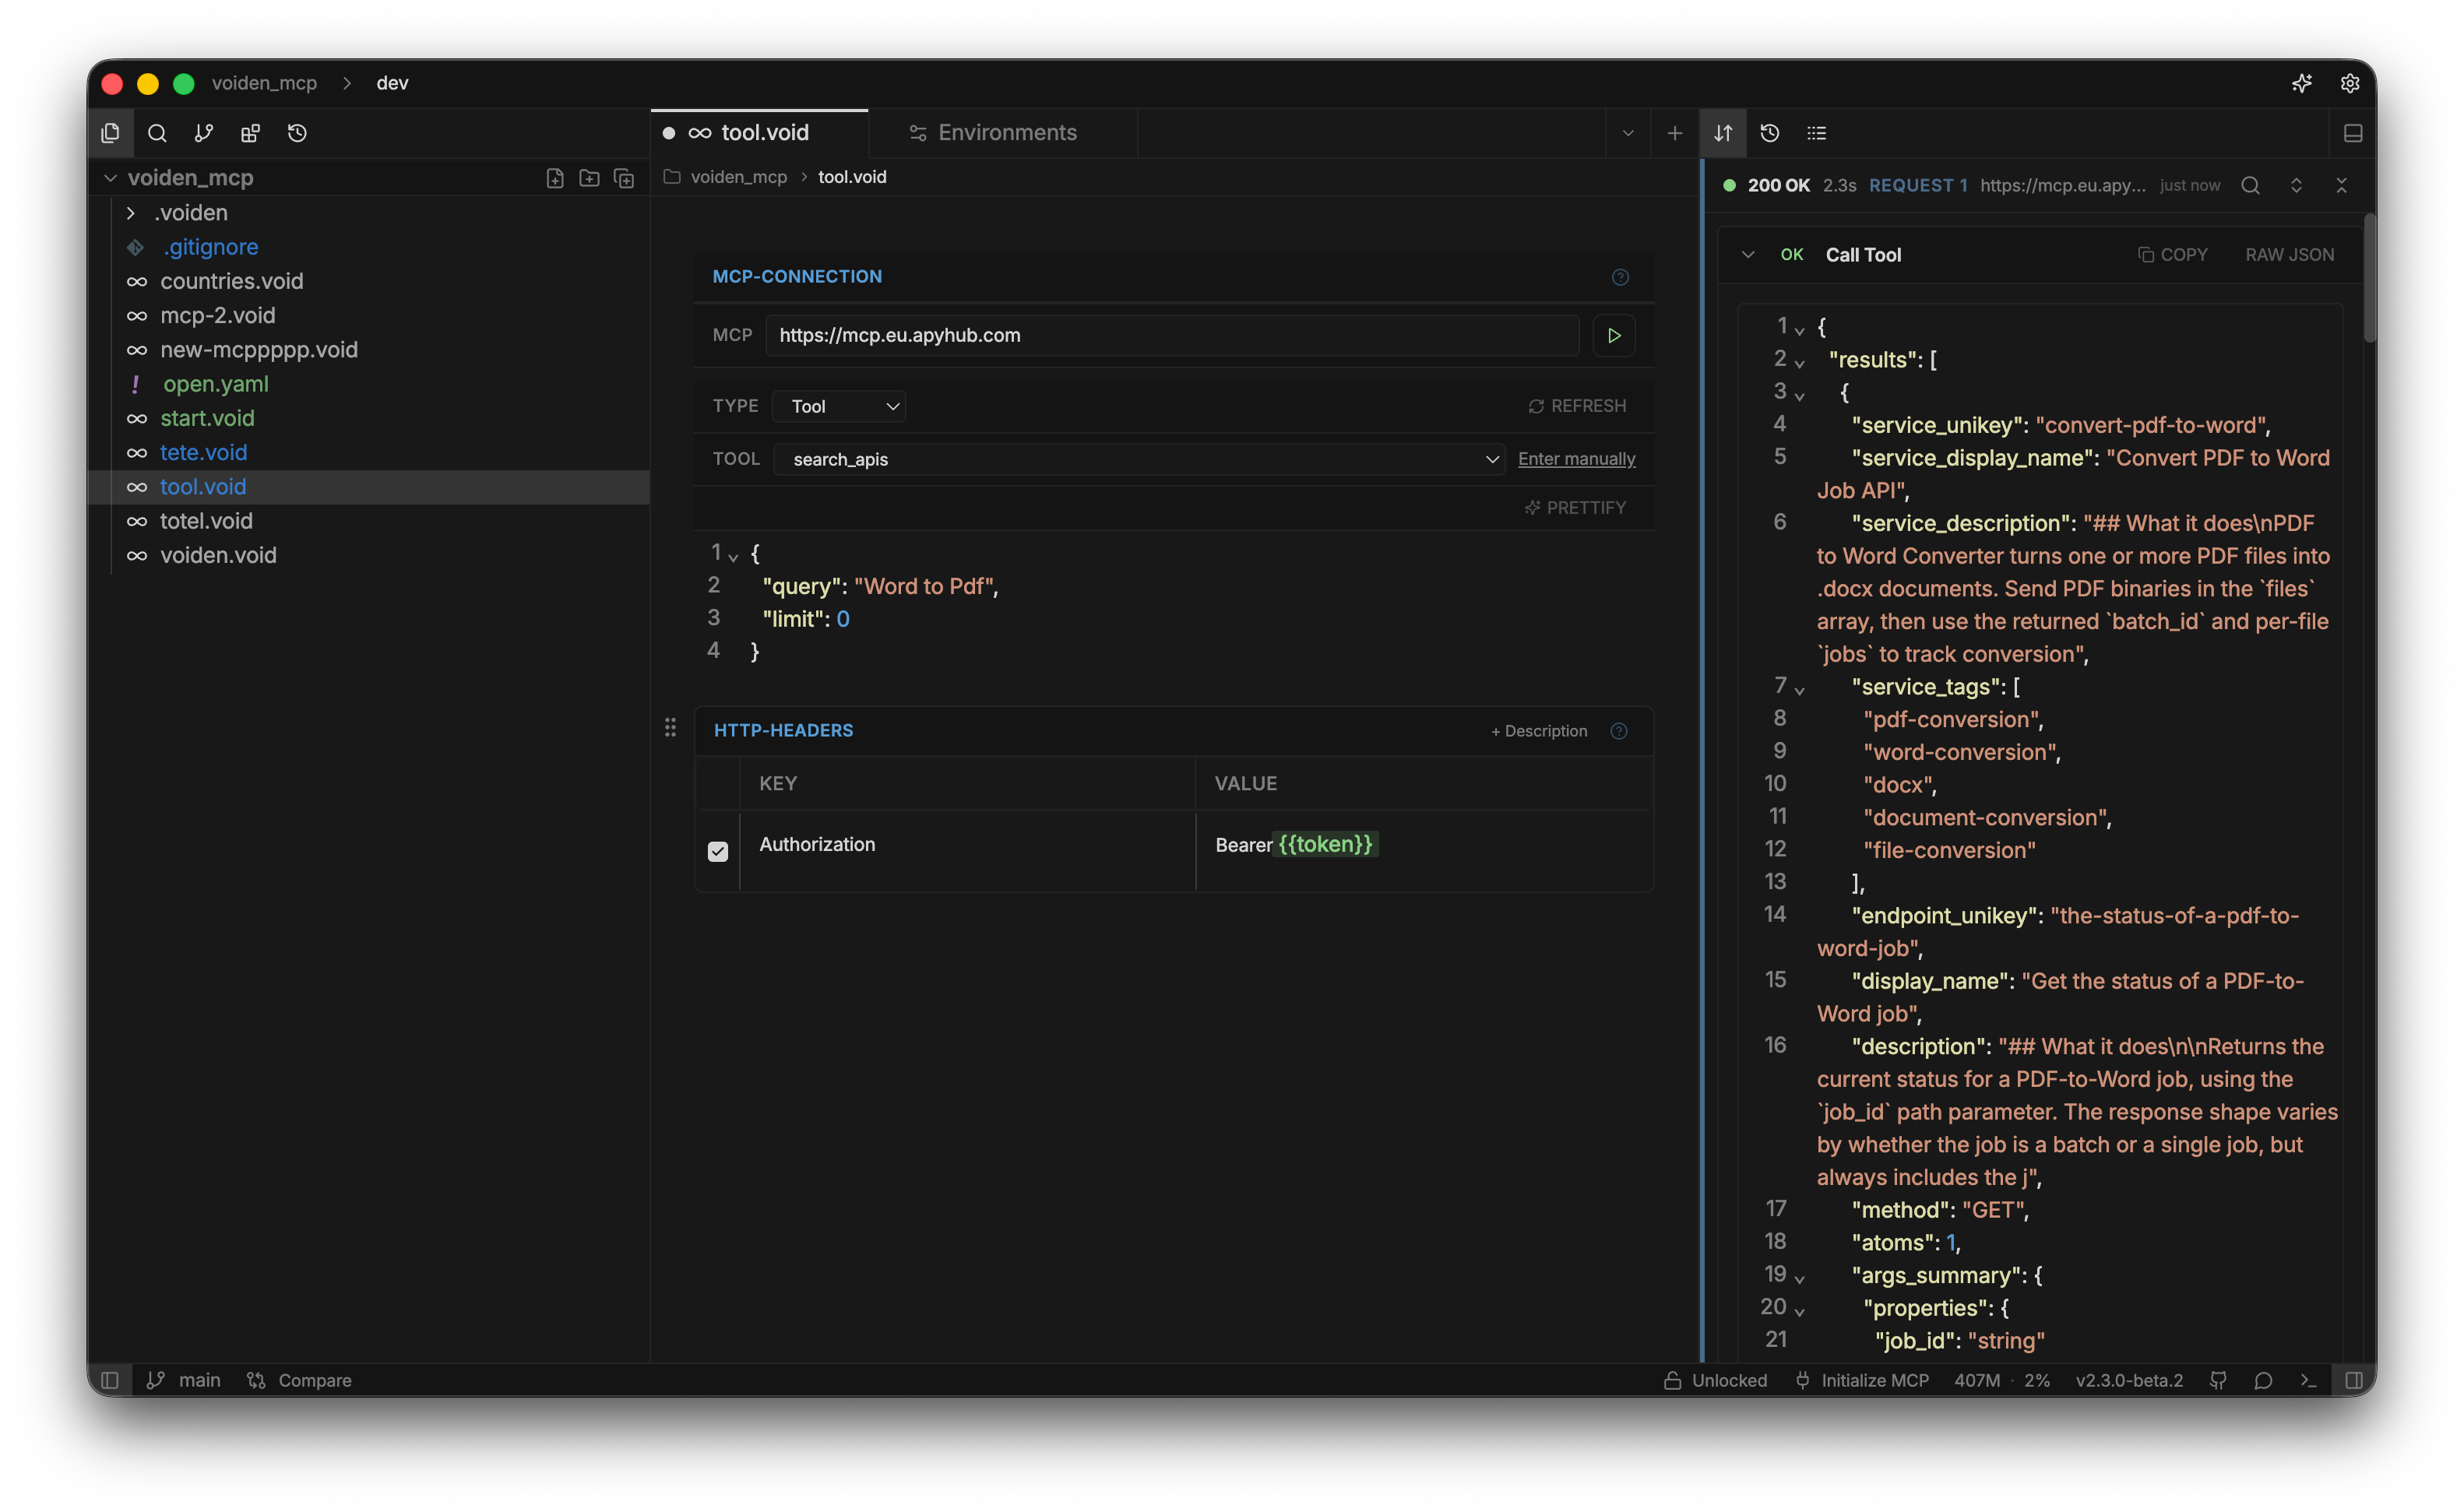The height and width of the screenshot is (1512, 2464).
Task: Collapse the Call Tool result section
Action: pyautogui.click(x=1748, y=255)
